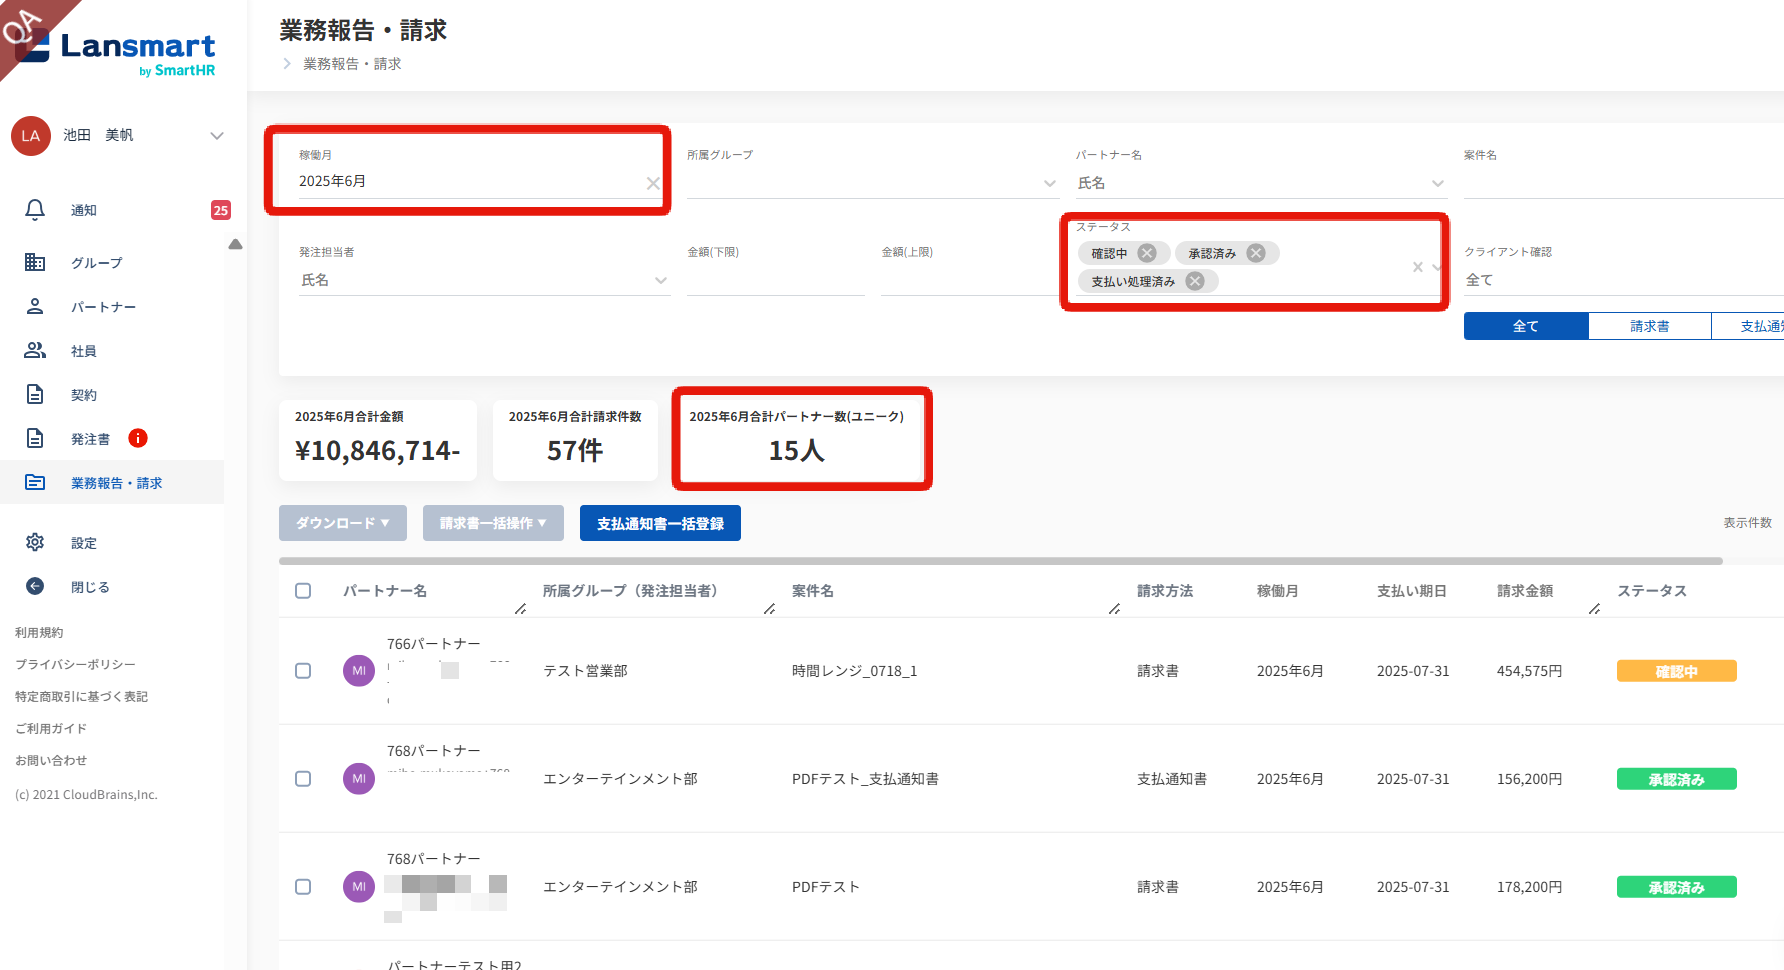Open the ダウンロード dropdown button

[x=343, y=523]
